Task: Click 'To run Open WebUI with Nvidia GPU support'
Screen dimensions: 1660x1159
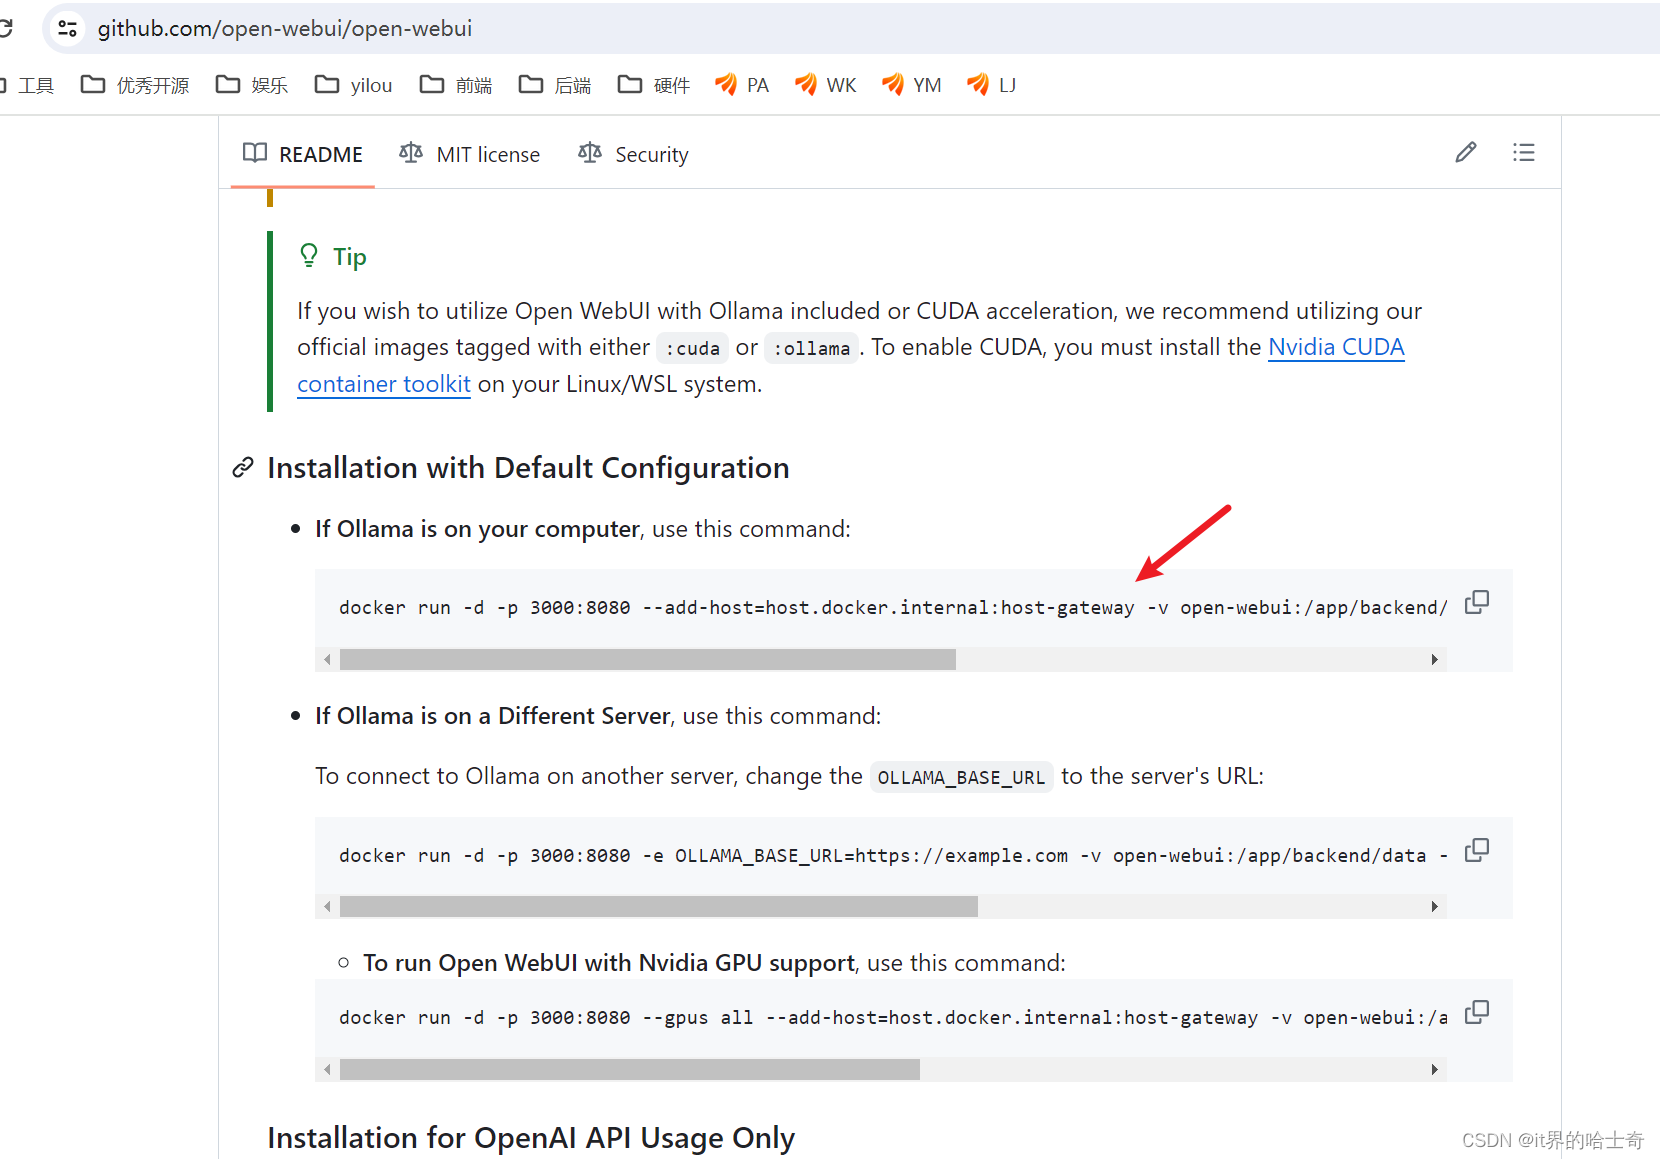Action: tap(609, 963)
